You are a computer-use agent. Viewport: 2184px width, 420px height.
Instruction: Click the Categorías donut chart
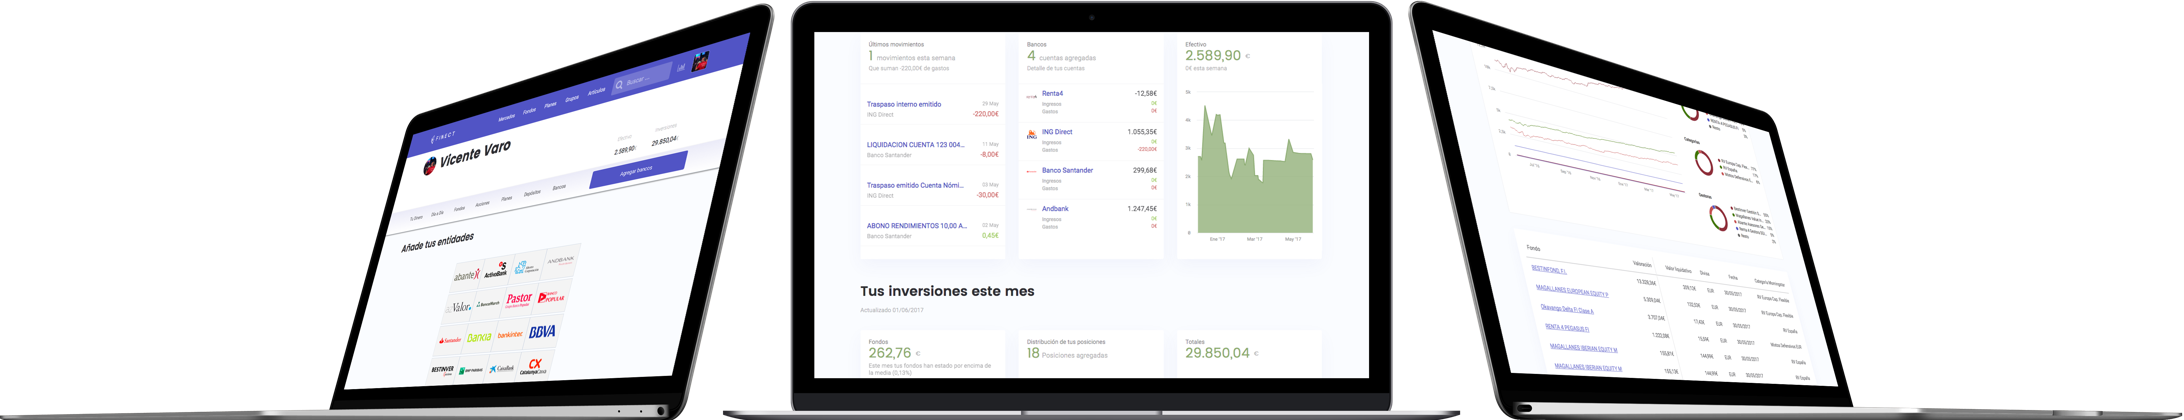(1704, 162)
